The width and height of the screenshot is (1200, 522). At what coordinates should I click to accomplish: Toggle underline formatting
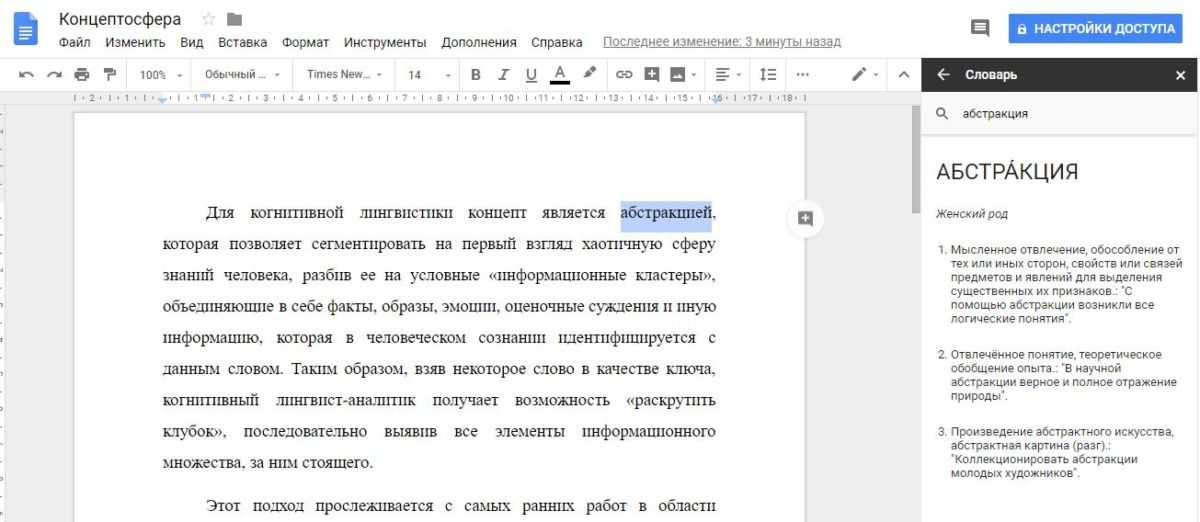(531, 75)
